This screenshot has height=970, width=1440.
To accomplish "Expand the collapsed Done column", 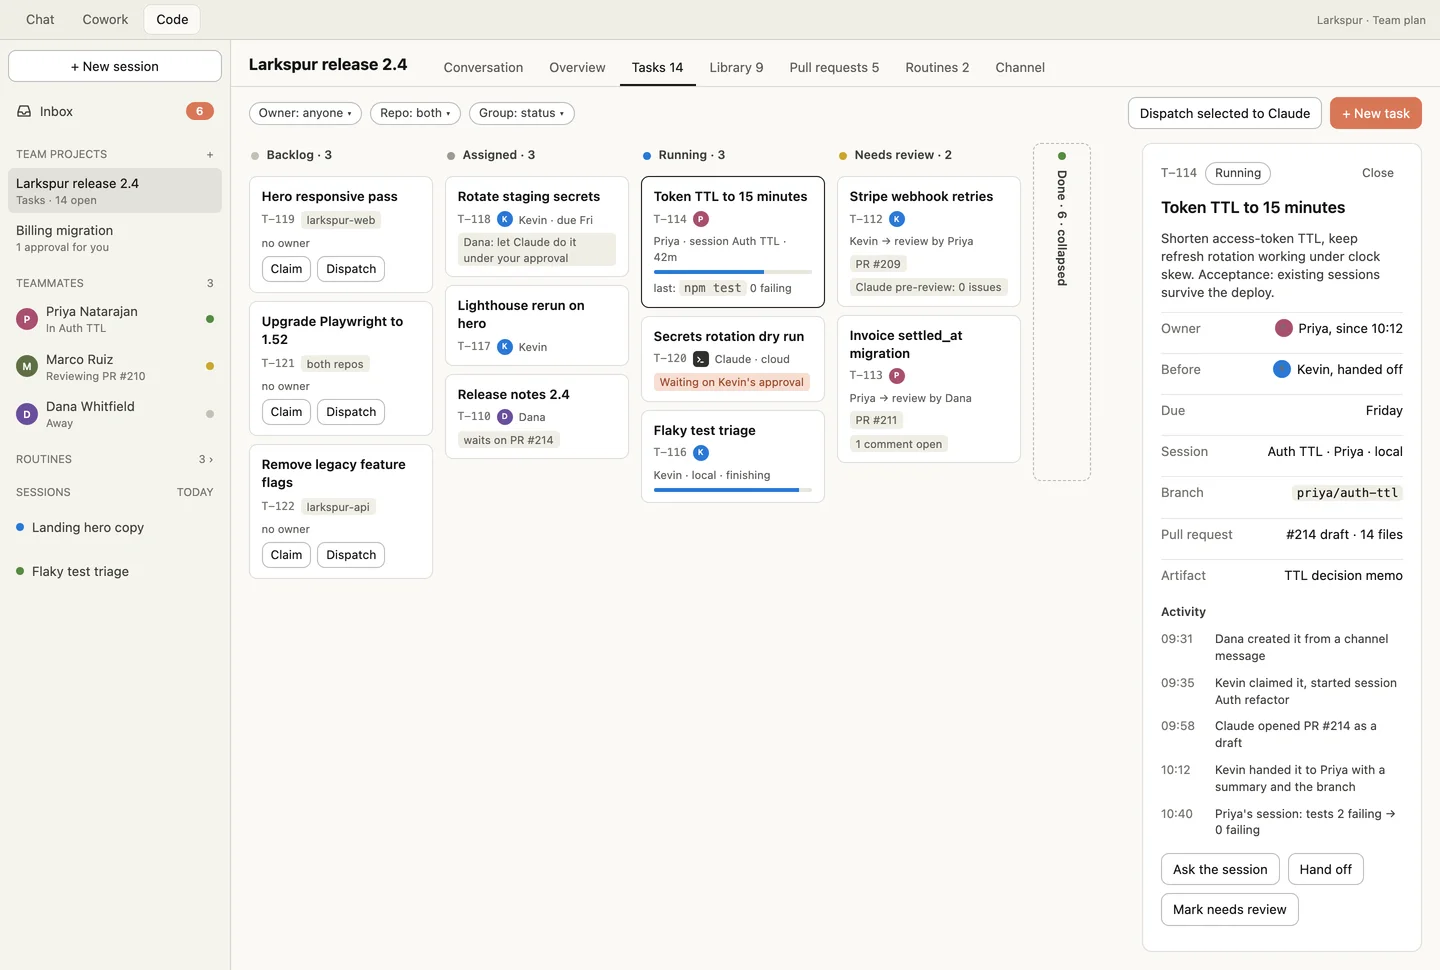I will pyautogui.click(x=1062, y=312).
